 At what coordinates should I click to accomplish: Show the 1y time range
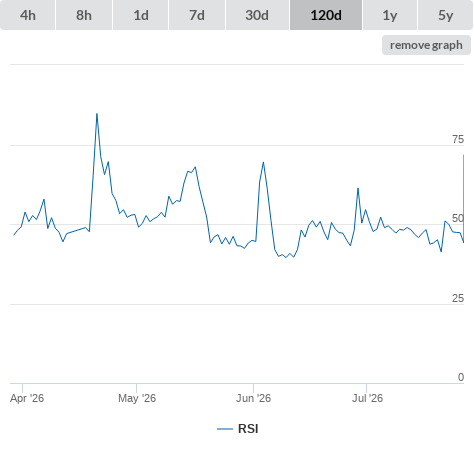[x=390, y=15]
